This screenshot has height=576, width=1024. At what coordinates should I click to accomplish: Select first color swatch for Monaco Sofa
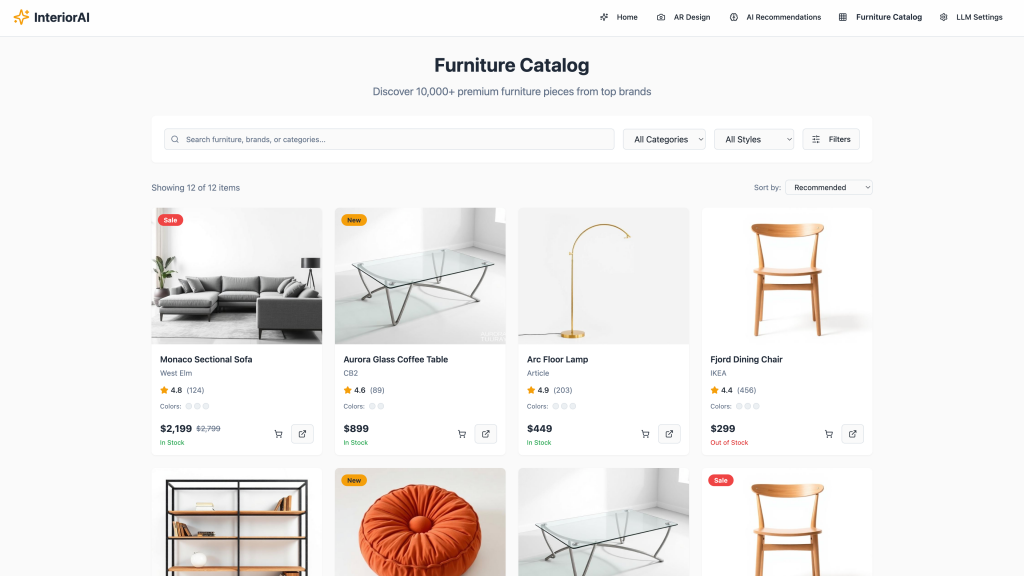[189, 406]
